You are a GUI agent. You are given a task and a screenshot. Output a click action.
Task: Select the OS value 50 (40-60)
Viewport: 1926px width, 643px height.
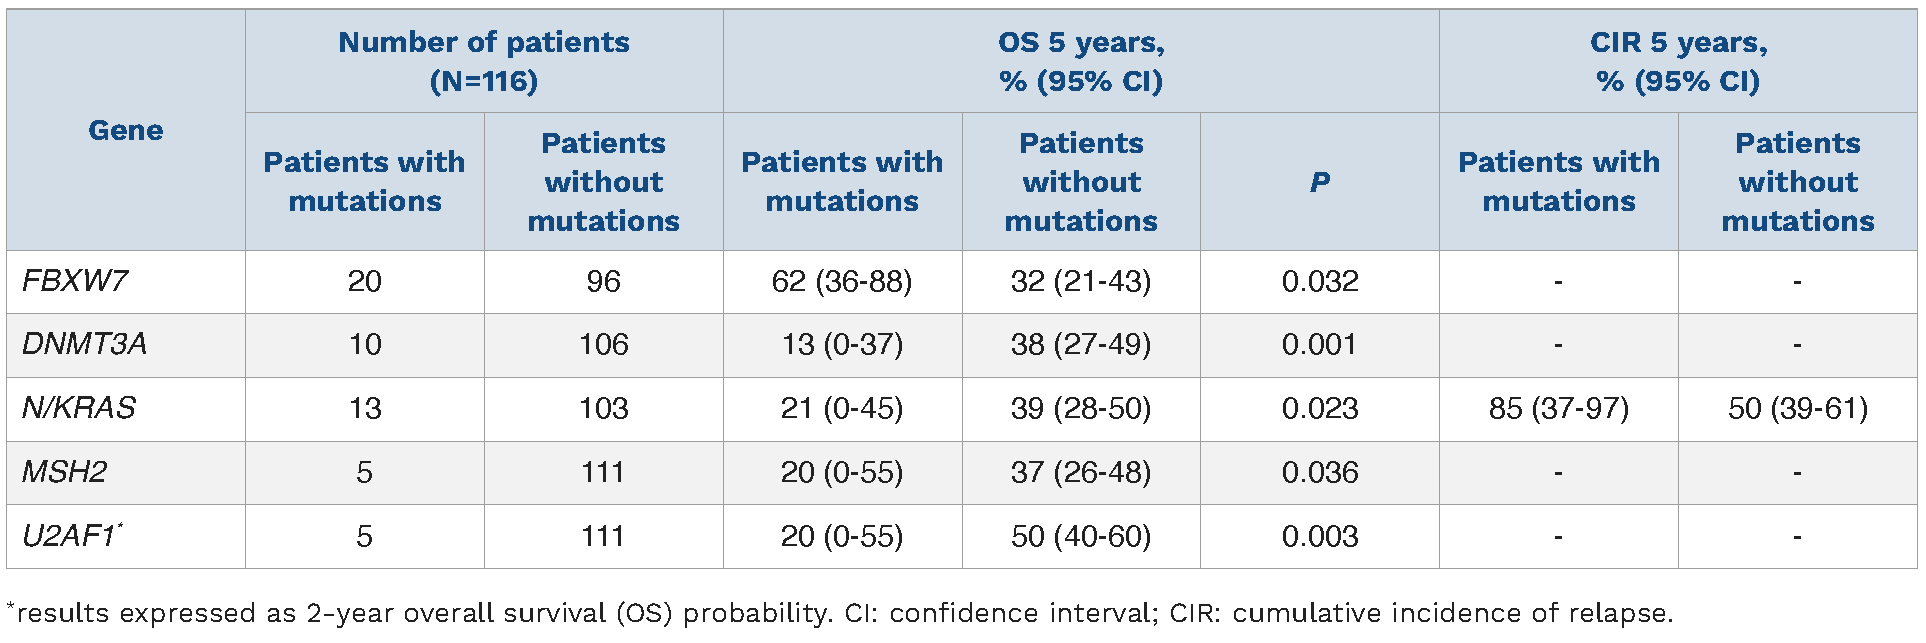point(1080,536)
